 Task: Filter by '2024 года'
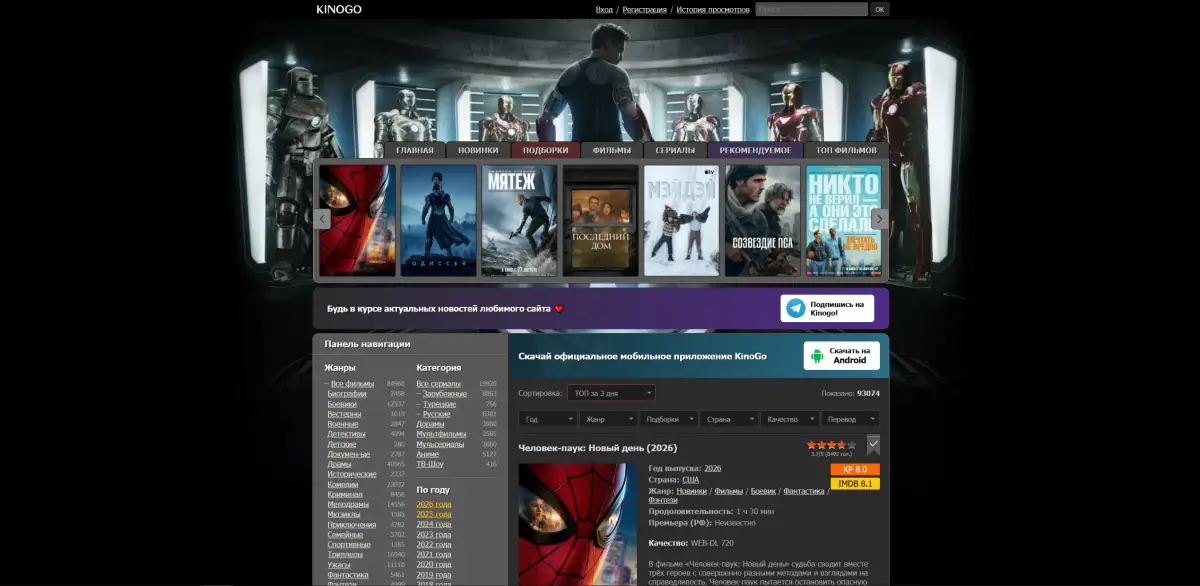pyautogui.click(x=433, y=524)
